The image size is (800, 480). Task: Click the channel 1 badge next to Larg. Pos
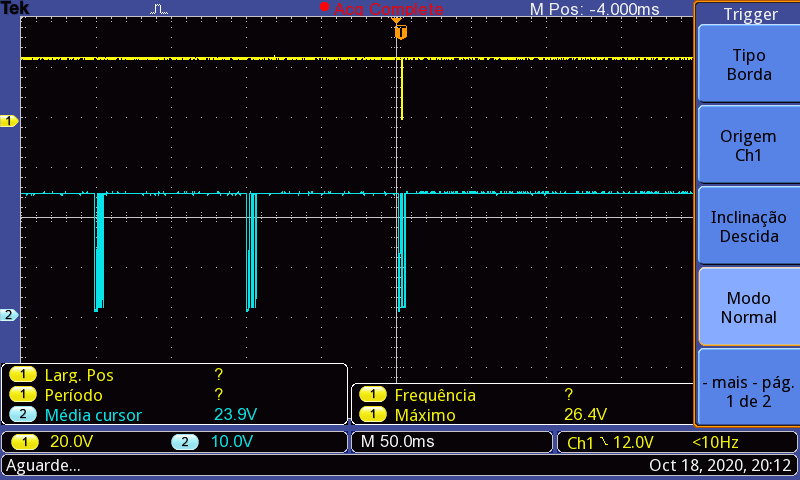coord(23,375)
